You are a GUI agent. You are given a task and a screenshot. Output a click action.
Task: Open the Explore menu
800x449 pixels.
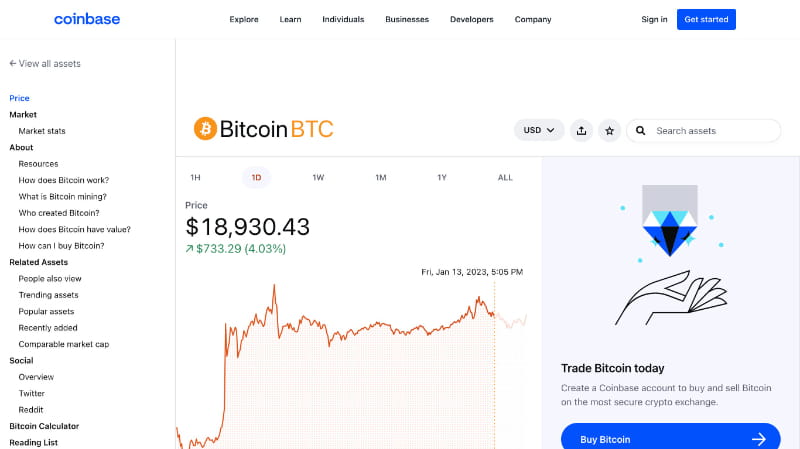(244, 19)
